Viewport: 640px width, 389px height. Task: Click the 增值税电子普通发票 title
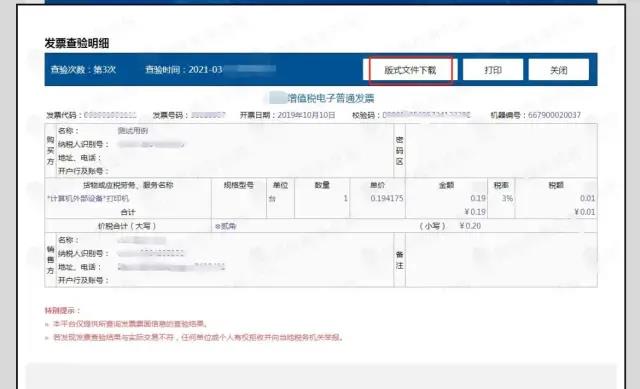pos(331,98)
